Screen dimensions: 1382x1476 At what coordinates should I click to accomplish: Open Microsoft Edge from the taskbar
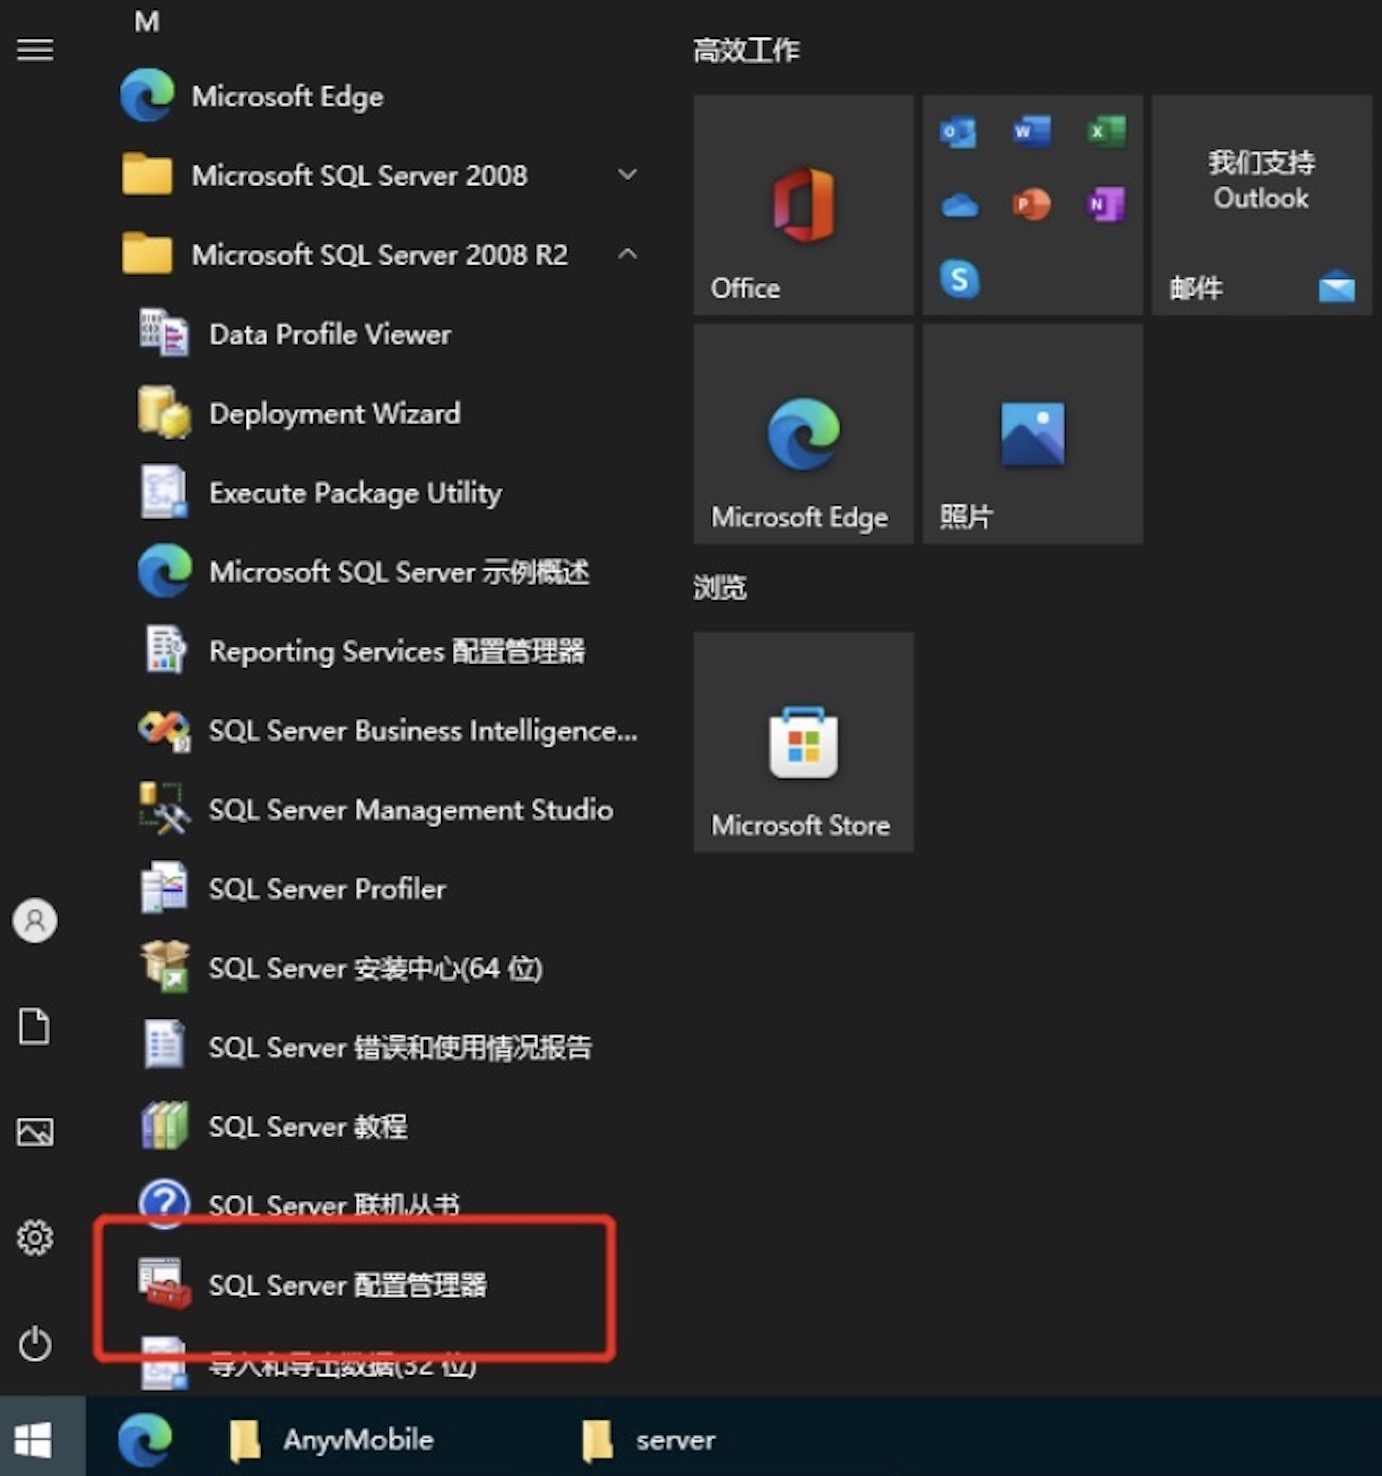click(146, 1440)
